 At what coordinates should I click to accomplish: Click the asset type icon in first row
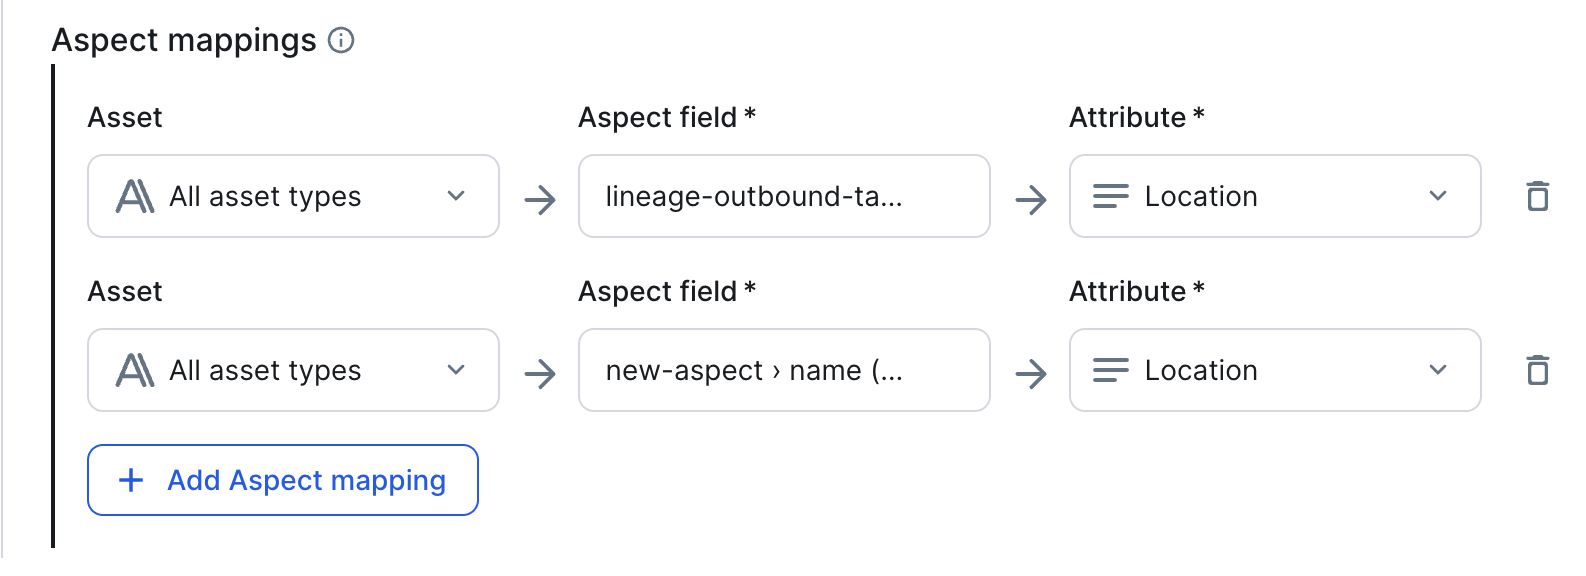[135, 196]
